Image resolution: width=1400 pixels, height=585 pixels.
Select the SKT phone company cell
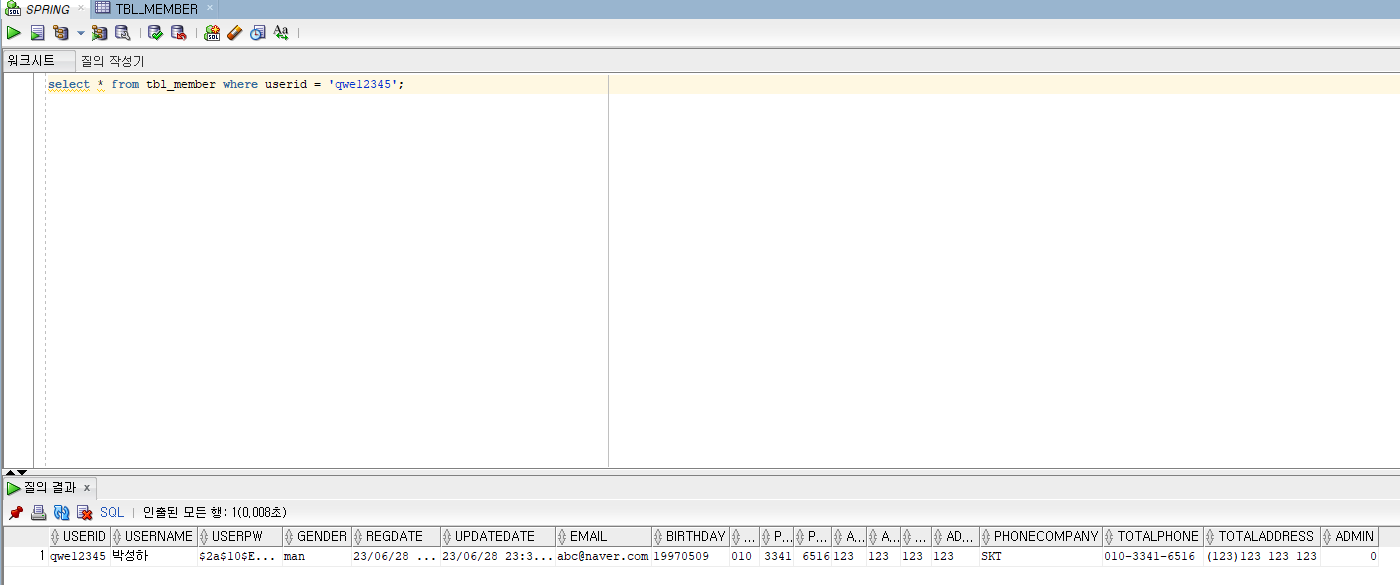point(1041,556)
